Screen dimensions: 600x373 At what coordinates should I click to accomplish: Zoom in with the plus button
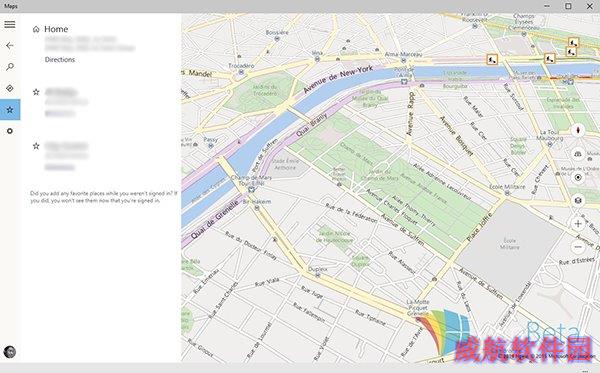click(x=578, y=224)
